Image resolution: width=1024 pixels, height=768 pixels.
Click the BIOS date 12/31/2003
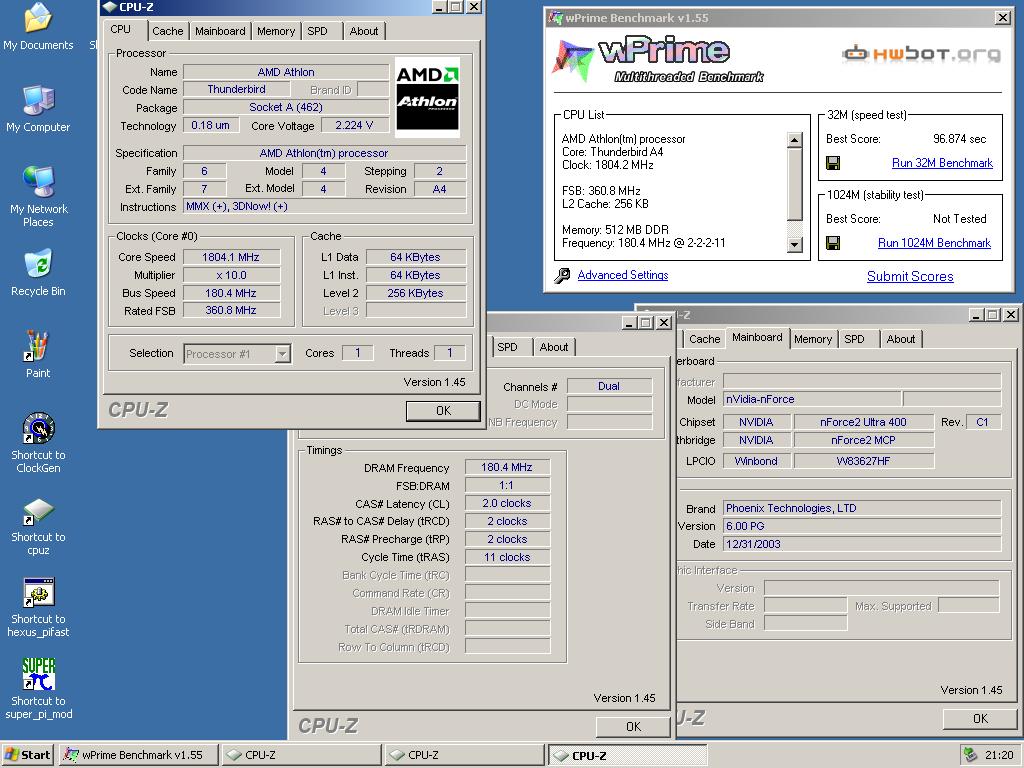862,544
